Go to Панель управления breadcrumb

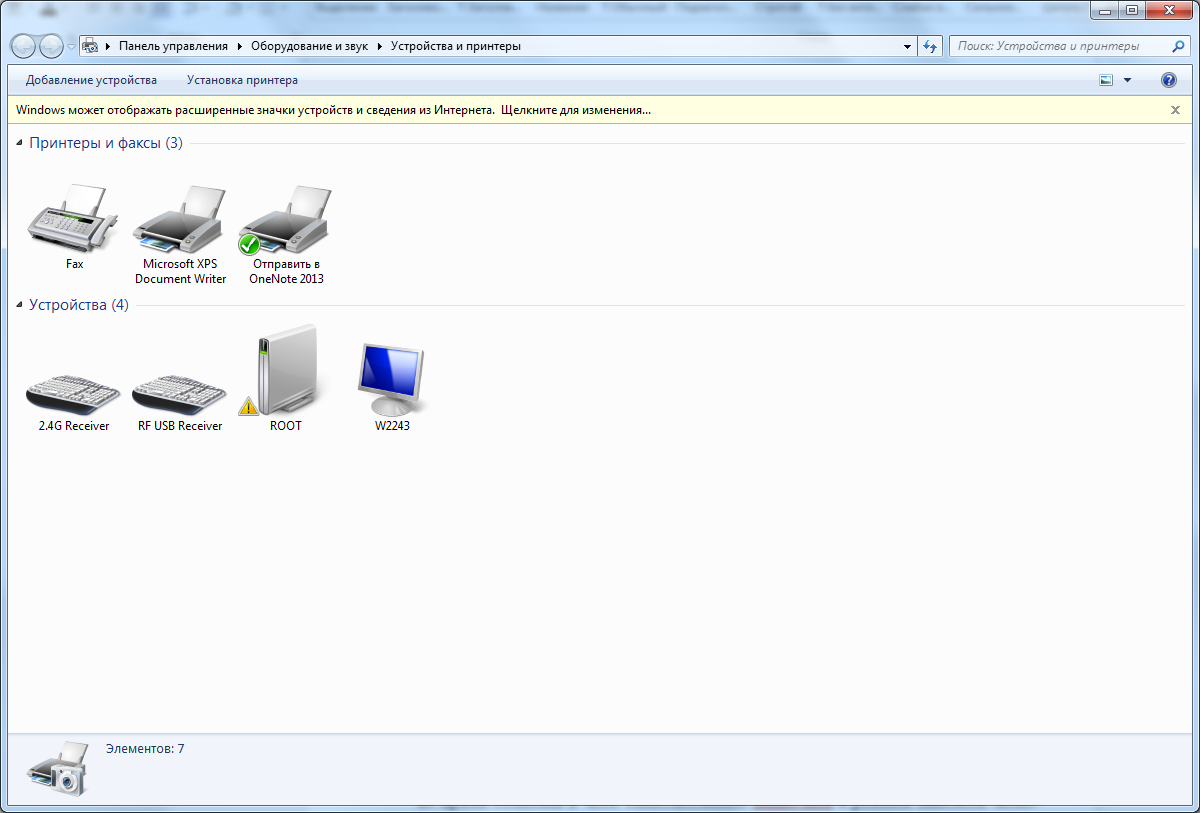coord(173,46)
